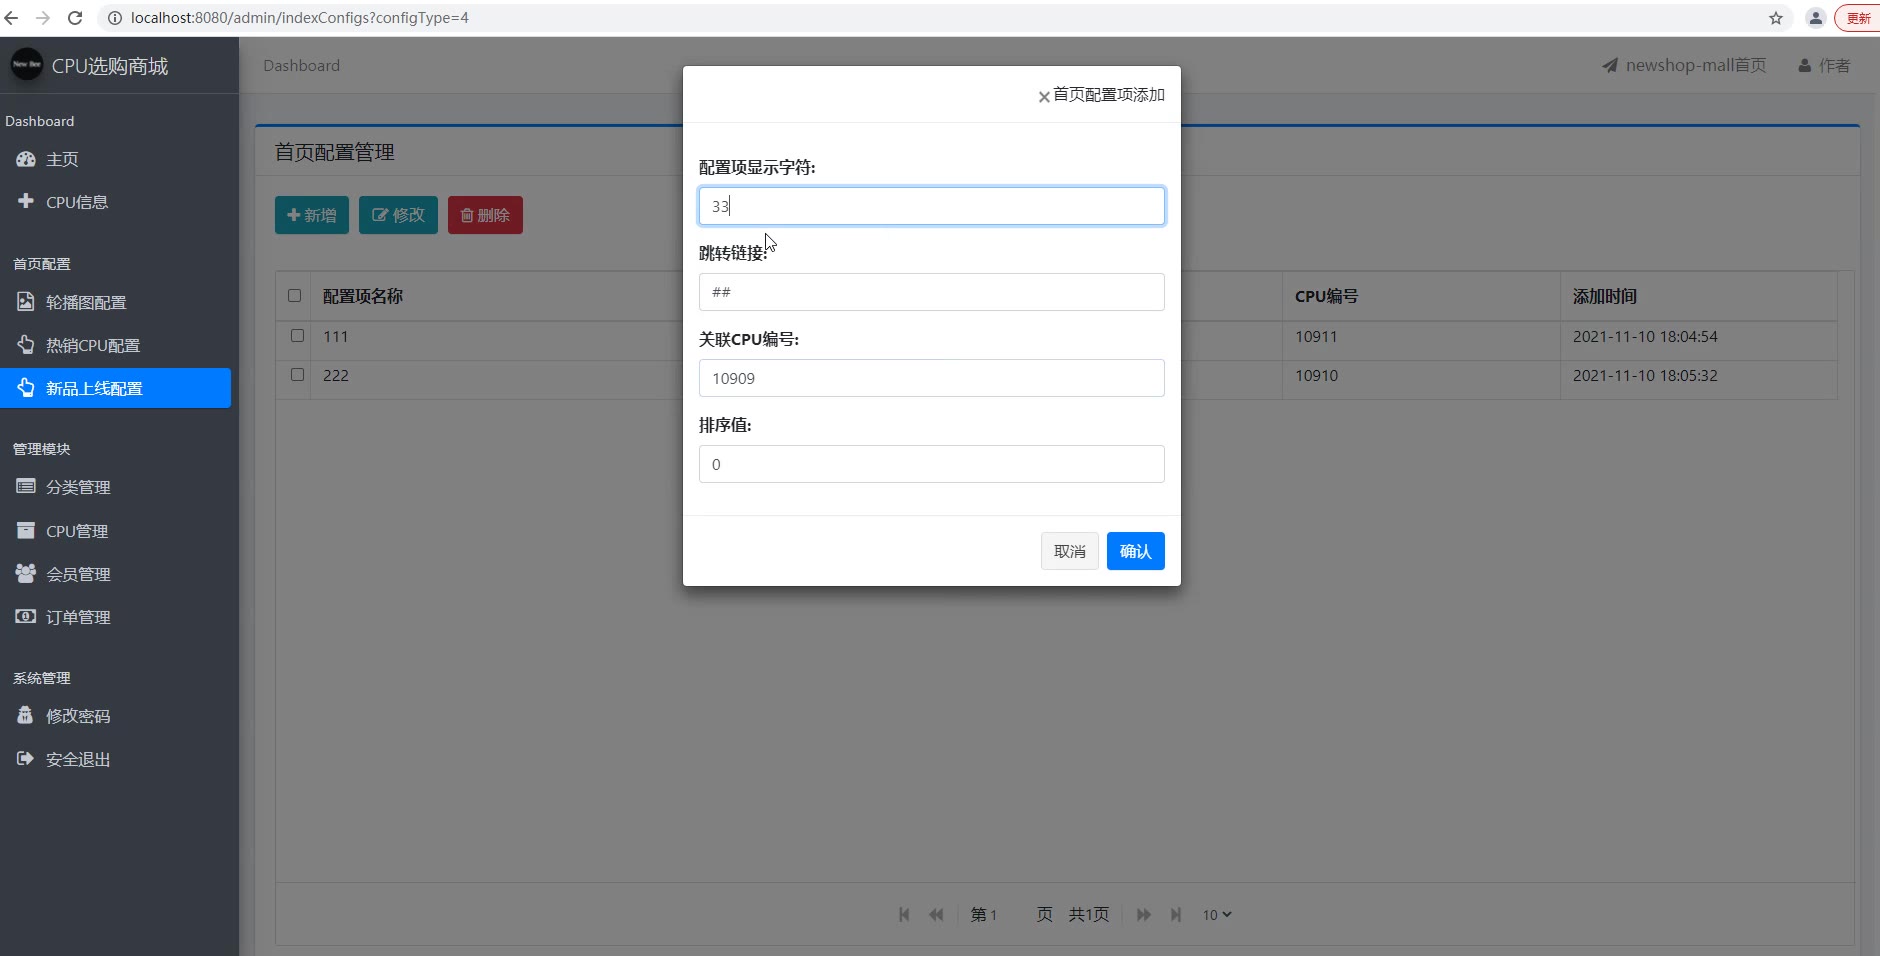The width and height of the screenshot is (1880, 956).
Task: Click the 取消 button
Action: pos(1069,551)
